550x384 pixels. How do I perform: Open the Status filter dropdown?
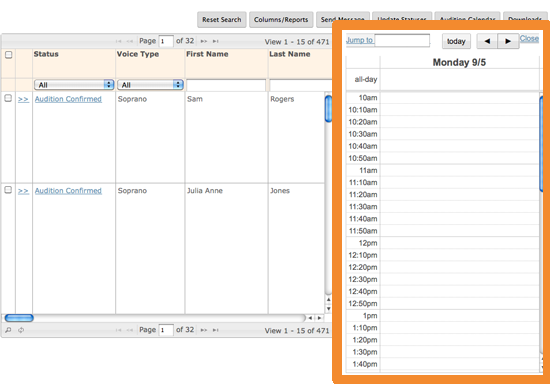click(74, 85)
